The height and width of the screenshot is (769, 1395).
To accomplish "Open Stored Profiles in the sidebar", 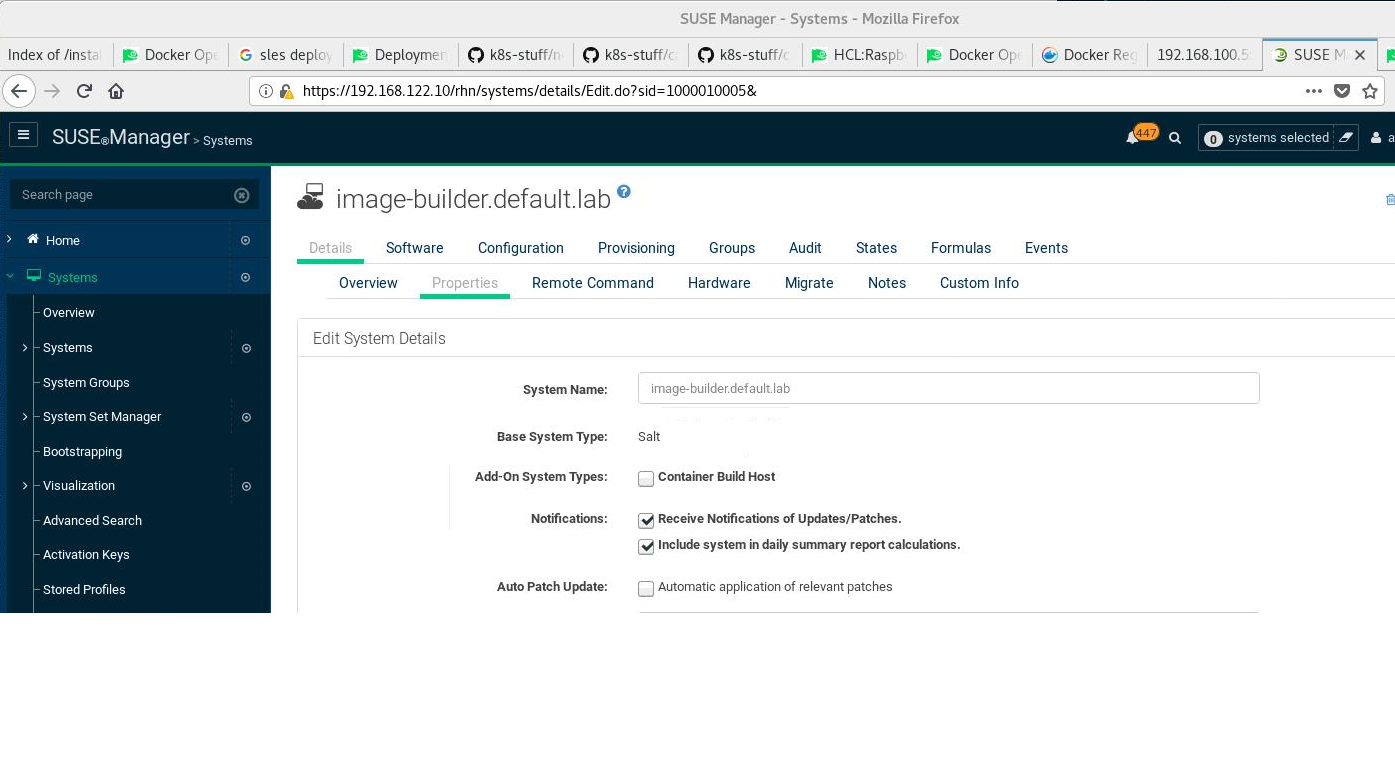I will pyautogui.click(x=84, y=589).
